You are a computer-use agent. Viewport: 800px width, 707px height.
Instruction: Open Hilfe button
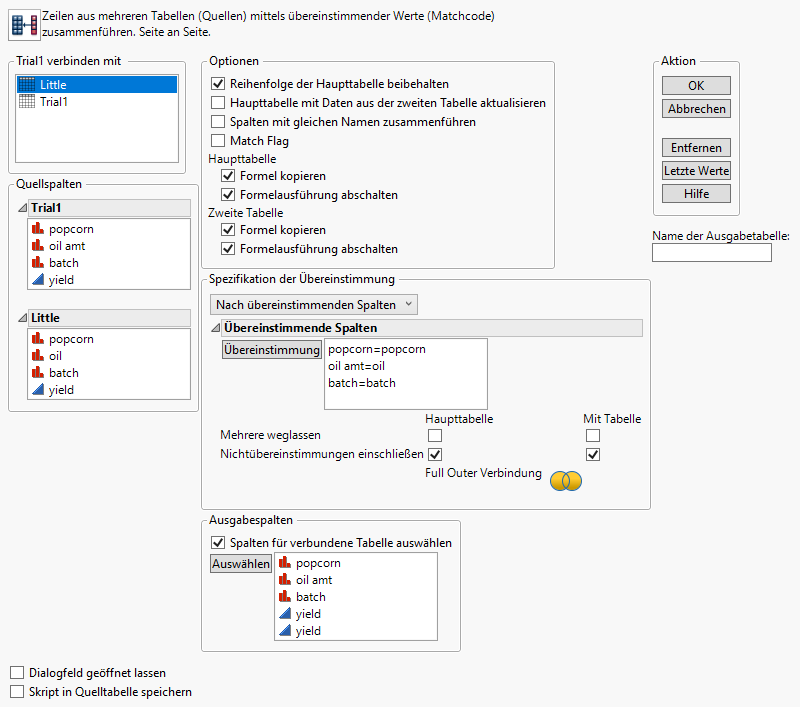point(696,193)
